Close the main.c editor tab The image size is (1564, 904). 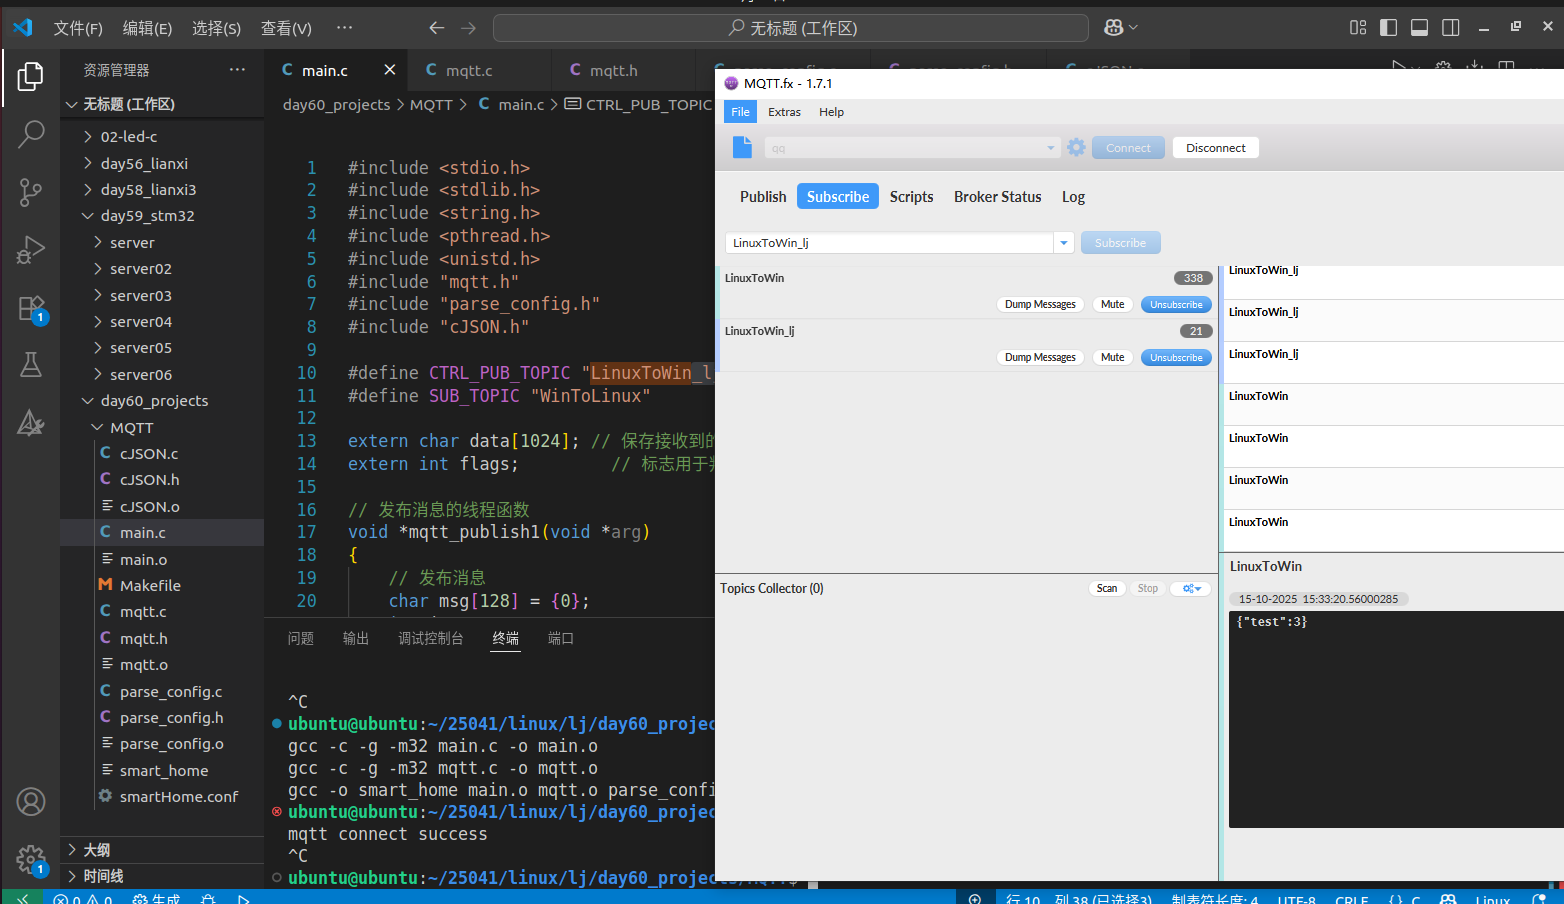tap(390, 70)
